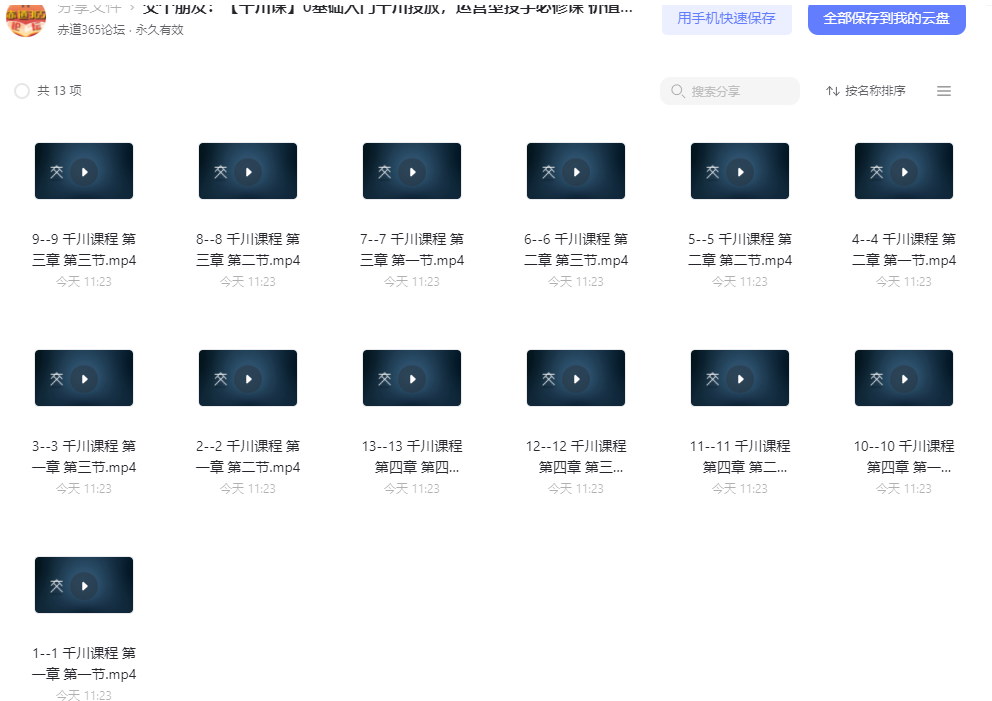
Task: Play the 9--9 千川课程 video thumbnail
Action: point(84,171)
